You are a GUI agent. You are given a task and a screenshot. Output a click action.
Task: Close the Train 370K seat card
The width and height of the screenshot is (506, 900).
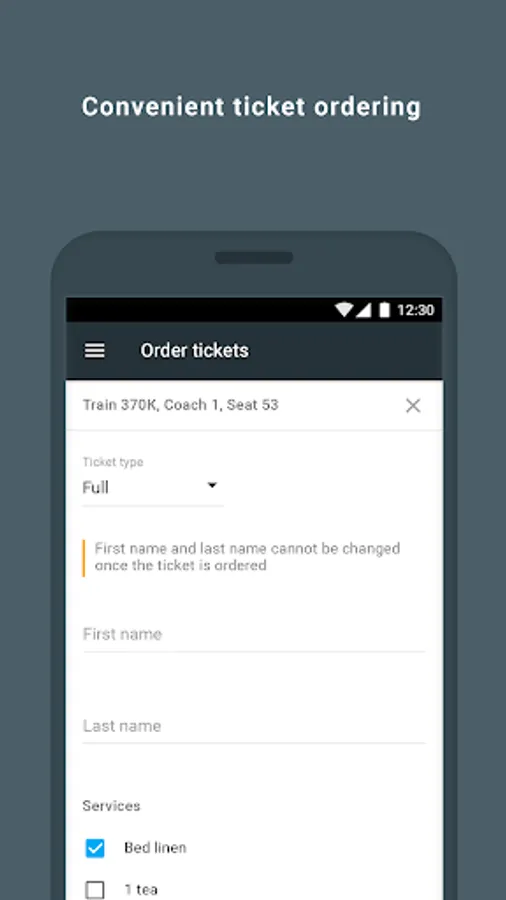[413, 405]
